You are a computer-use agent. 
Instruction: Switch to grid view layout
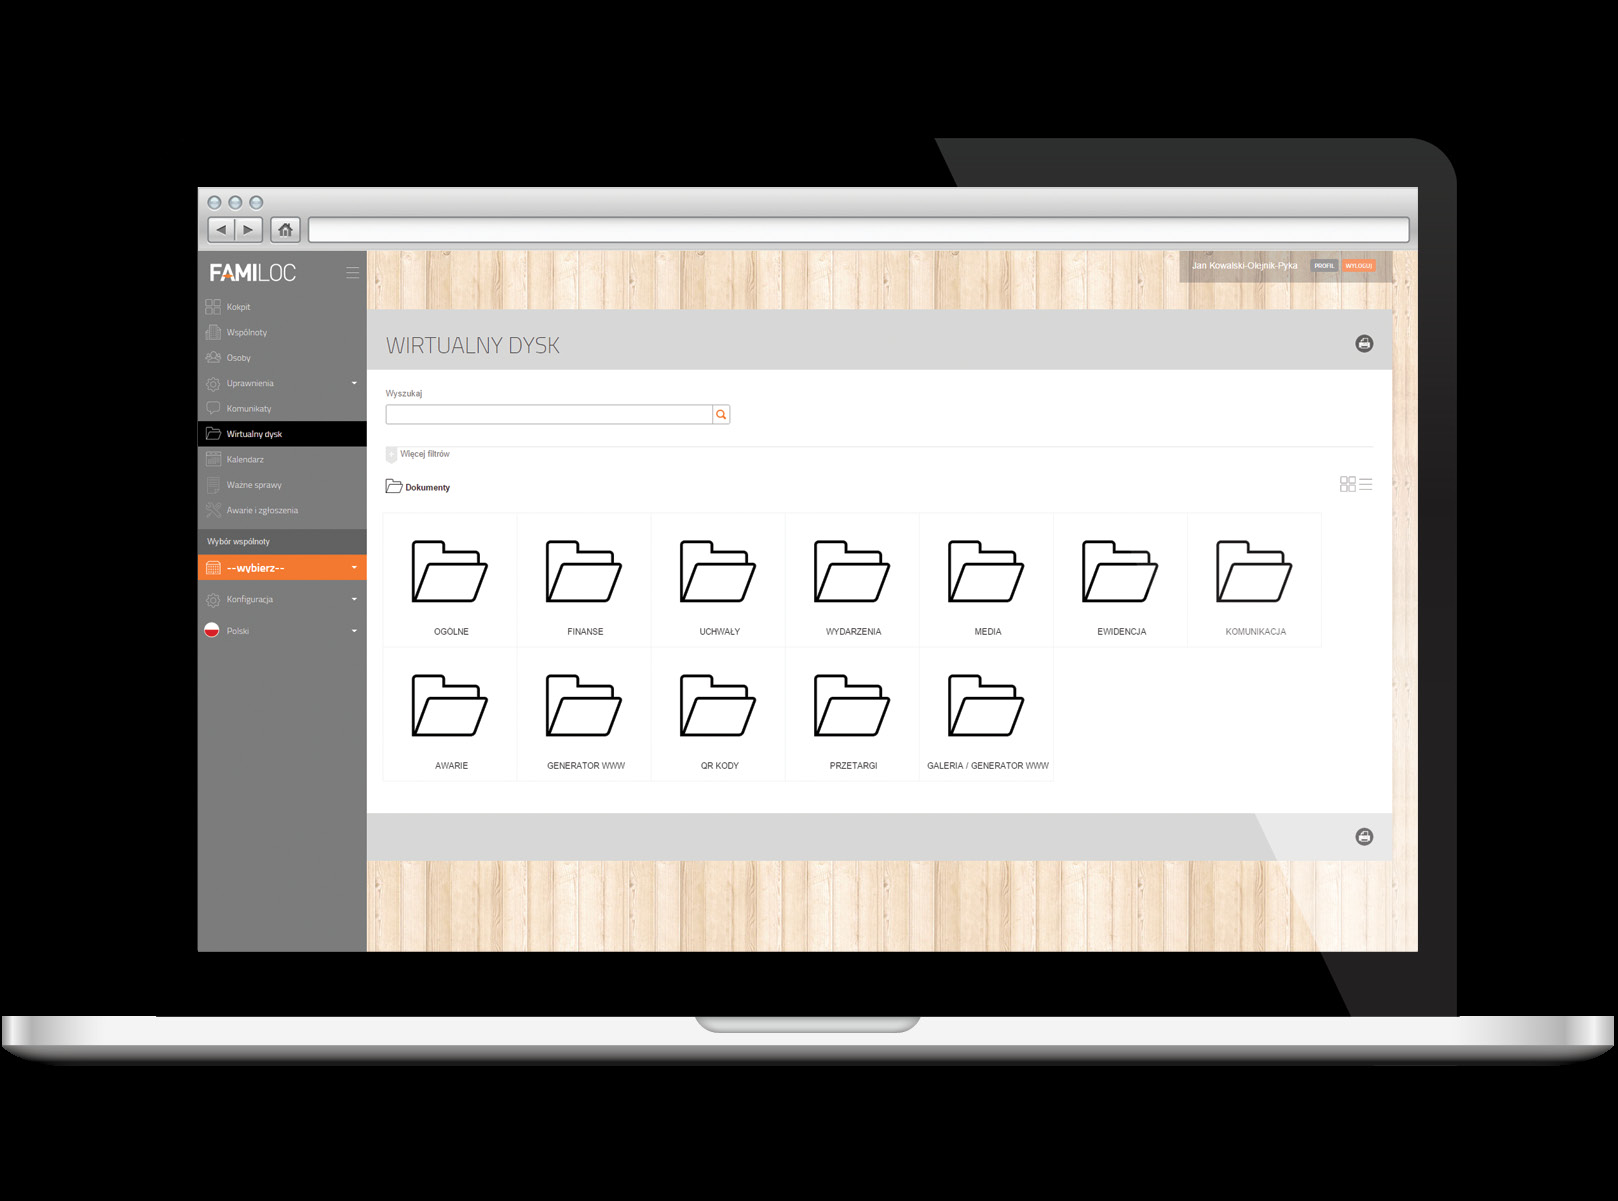pyautogui.click(x=1347, y=484)
